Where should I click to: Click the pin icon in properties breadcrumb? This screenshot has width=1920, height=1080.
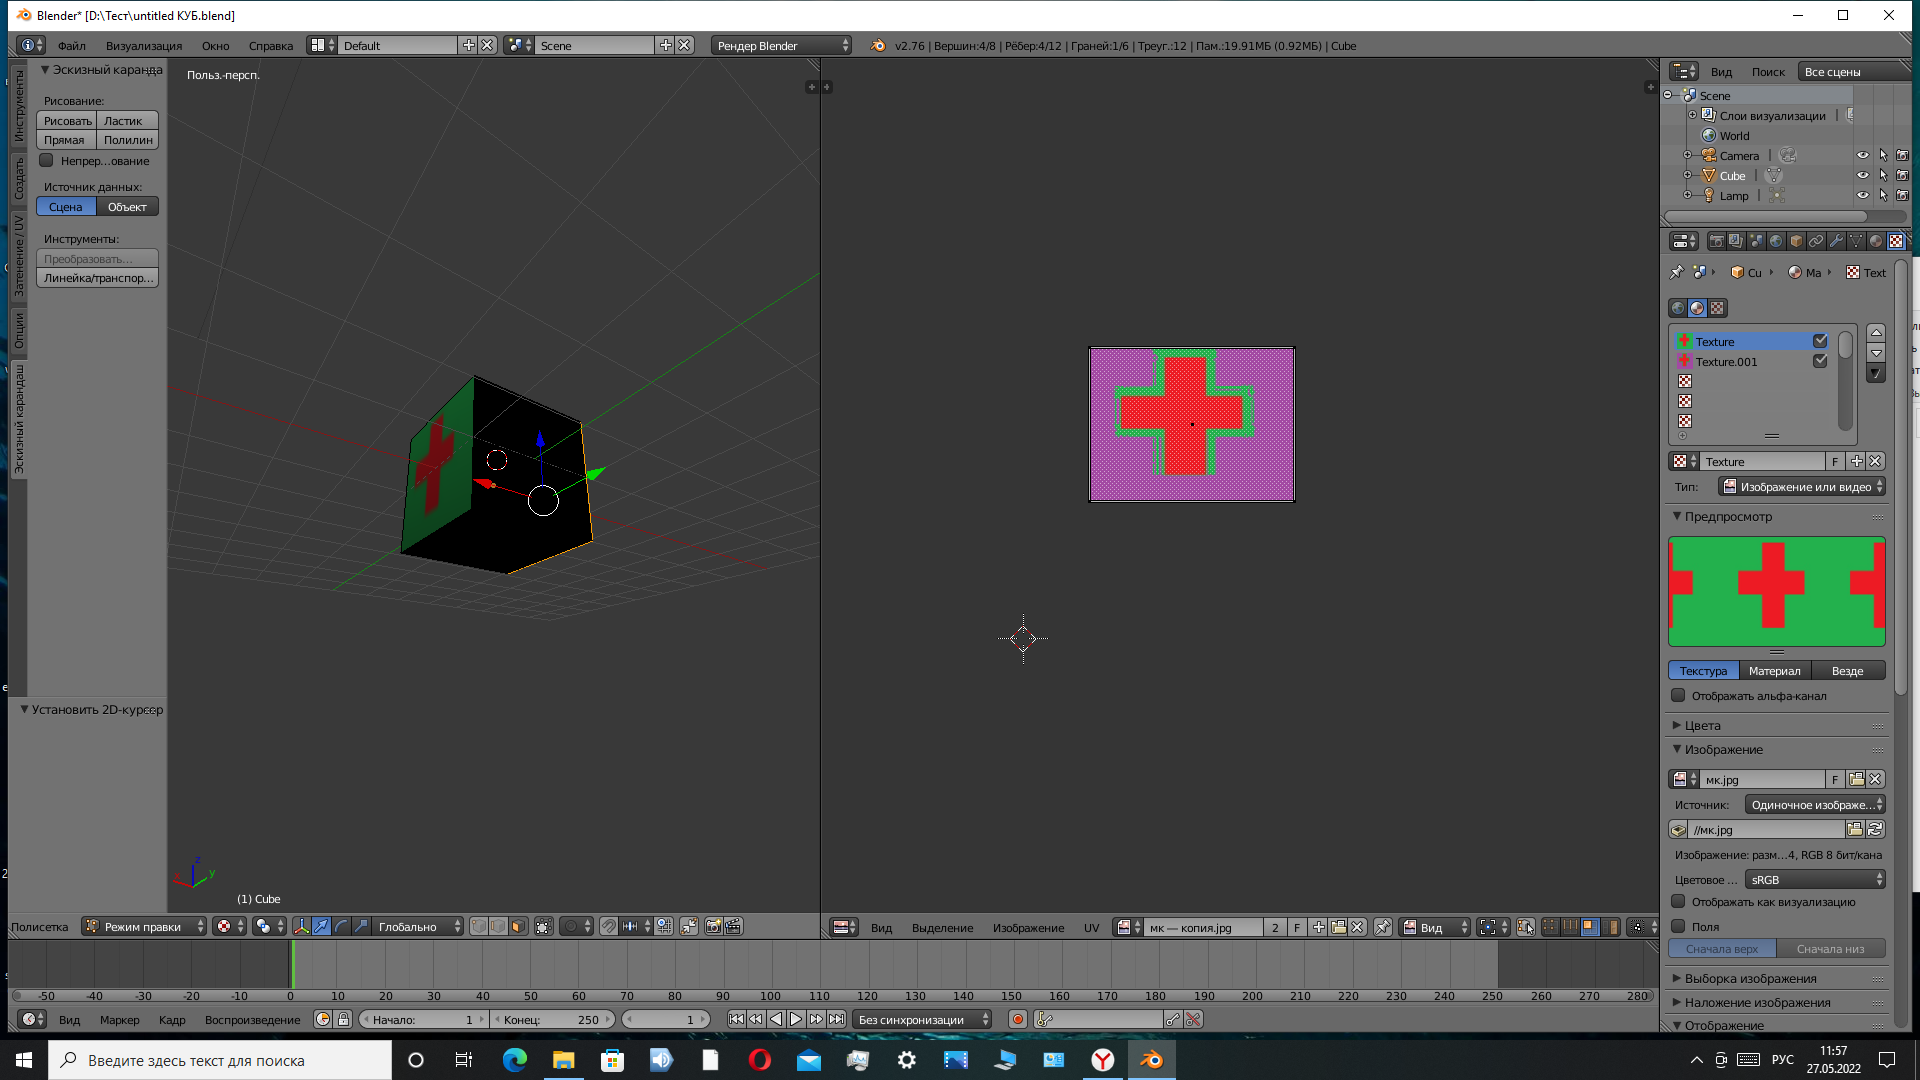pos(1677,272)
